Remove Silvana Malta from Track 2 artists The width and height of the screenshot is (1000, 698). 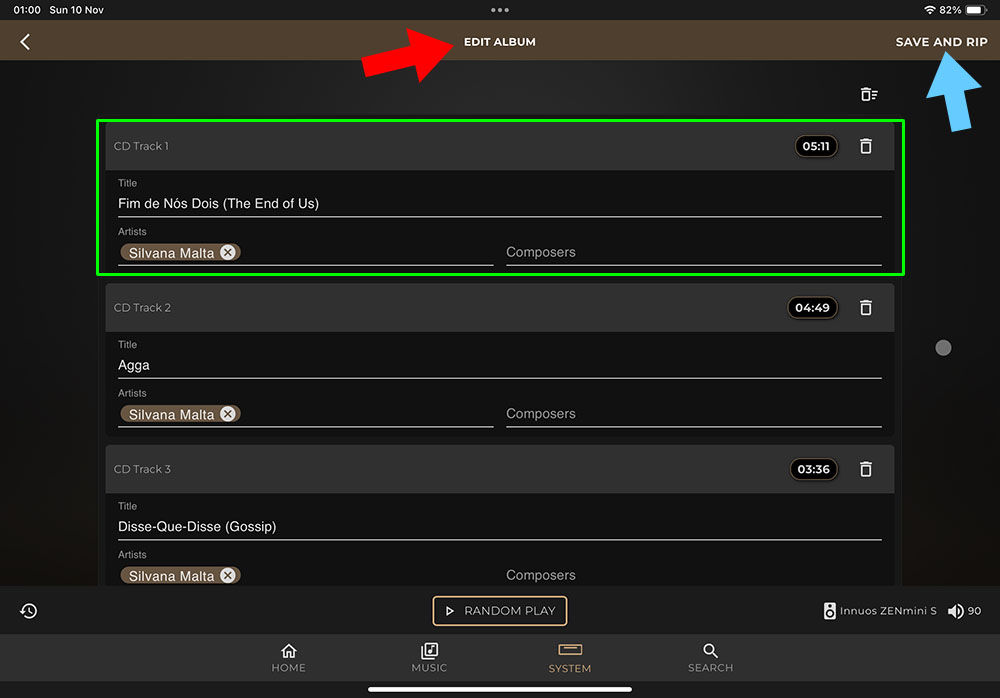[x=228, y=414]
